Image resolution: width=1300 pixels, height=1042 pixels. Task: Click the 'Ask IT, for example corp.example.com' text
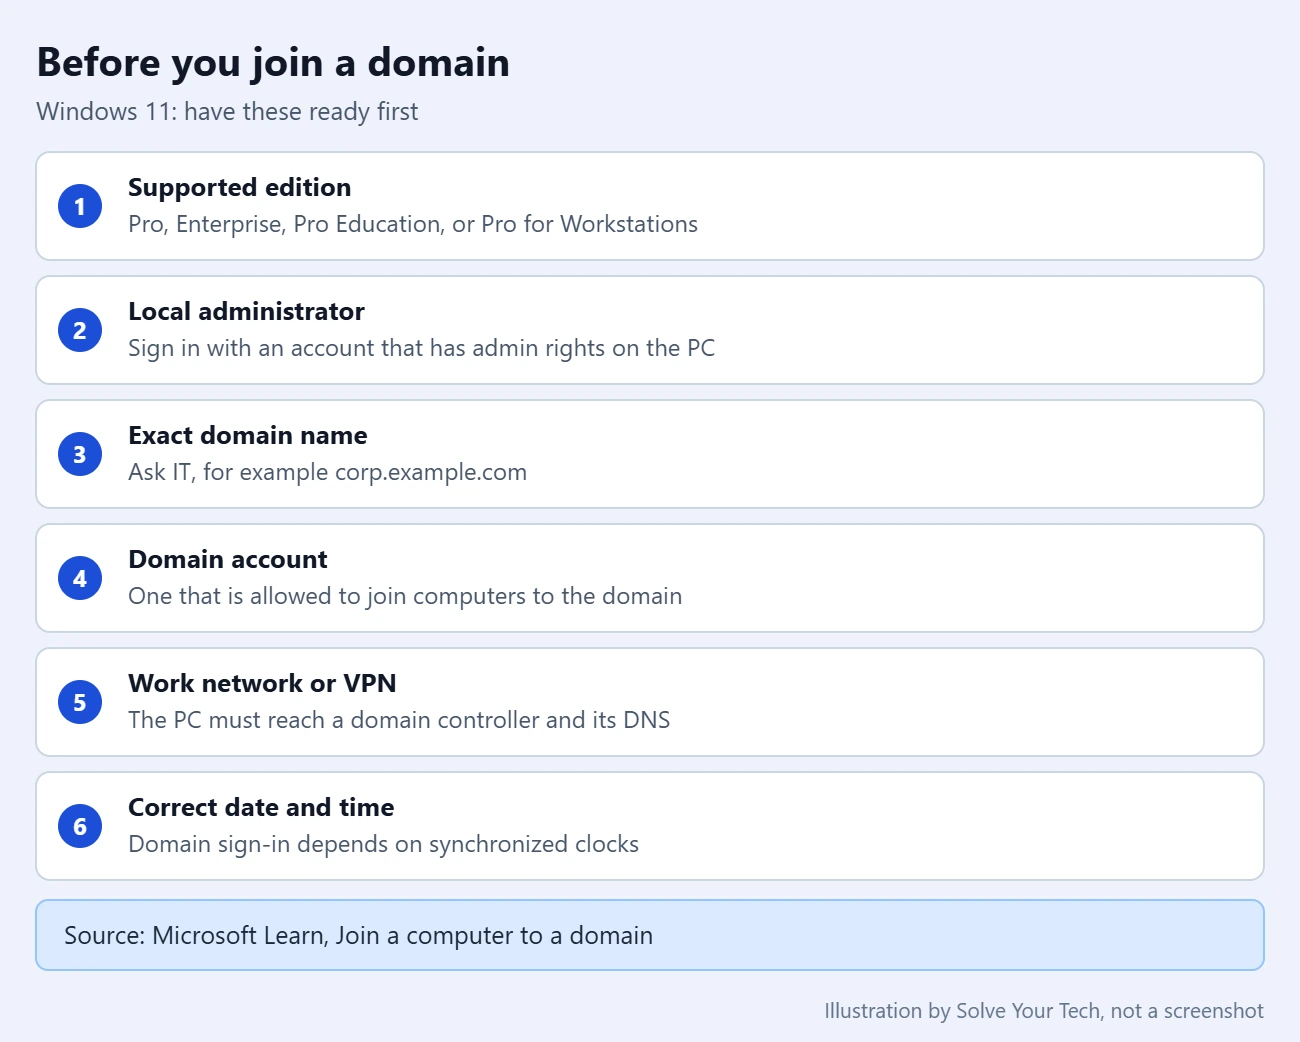pyautogui.click(x=327, y=472)
